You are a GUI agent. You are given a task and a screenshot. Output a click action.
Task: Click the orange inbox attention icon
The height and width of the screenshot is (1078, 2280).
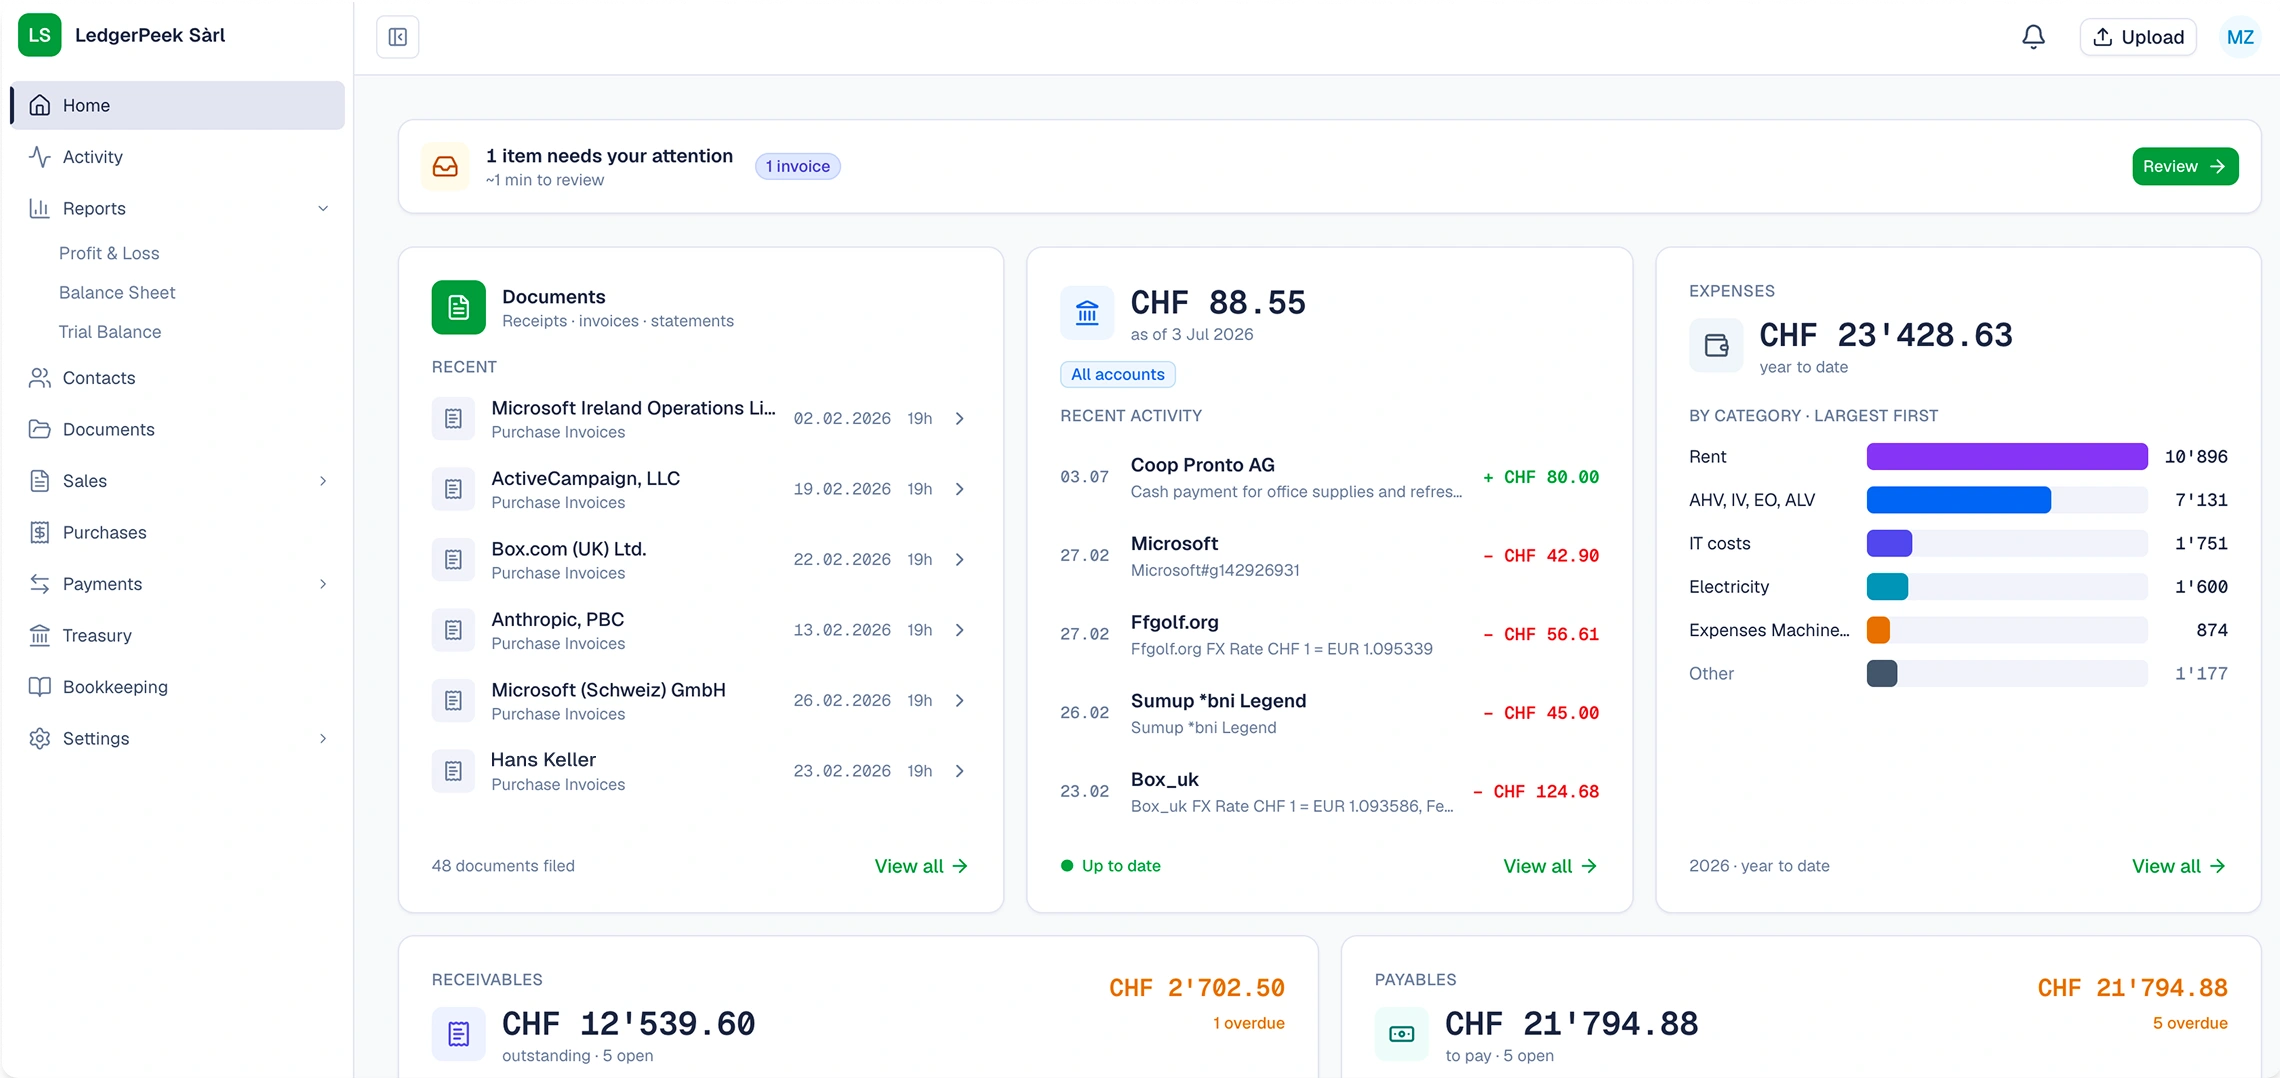point(445,166)
